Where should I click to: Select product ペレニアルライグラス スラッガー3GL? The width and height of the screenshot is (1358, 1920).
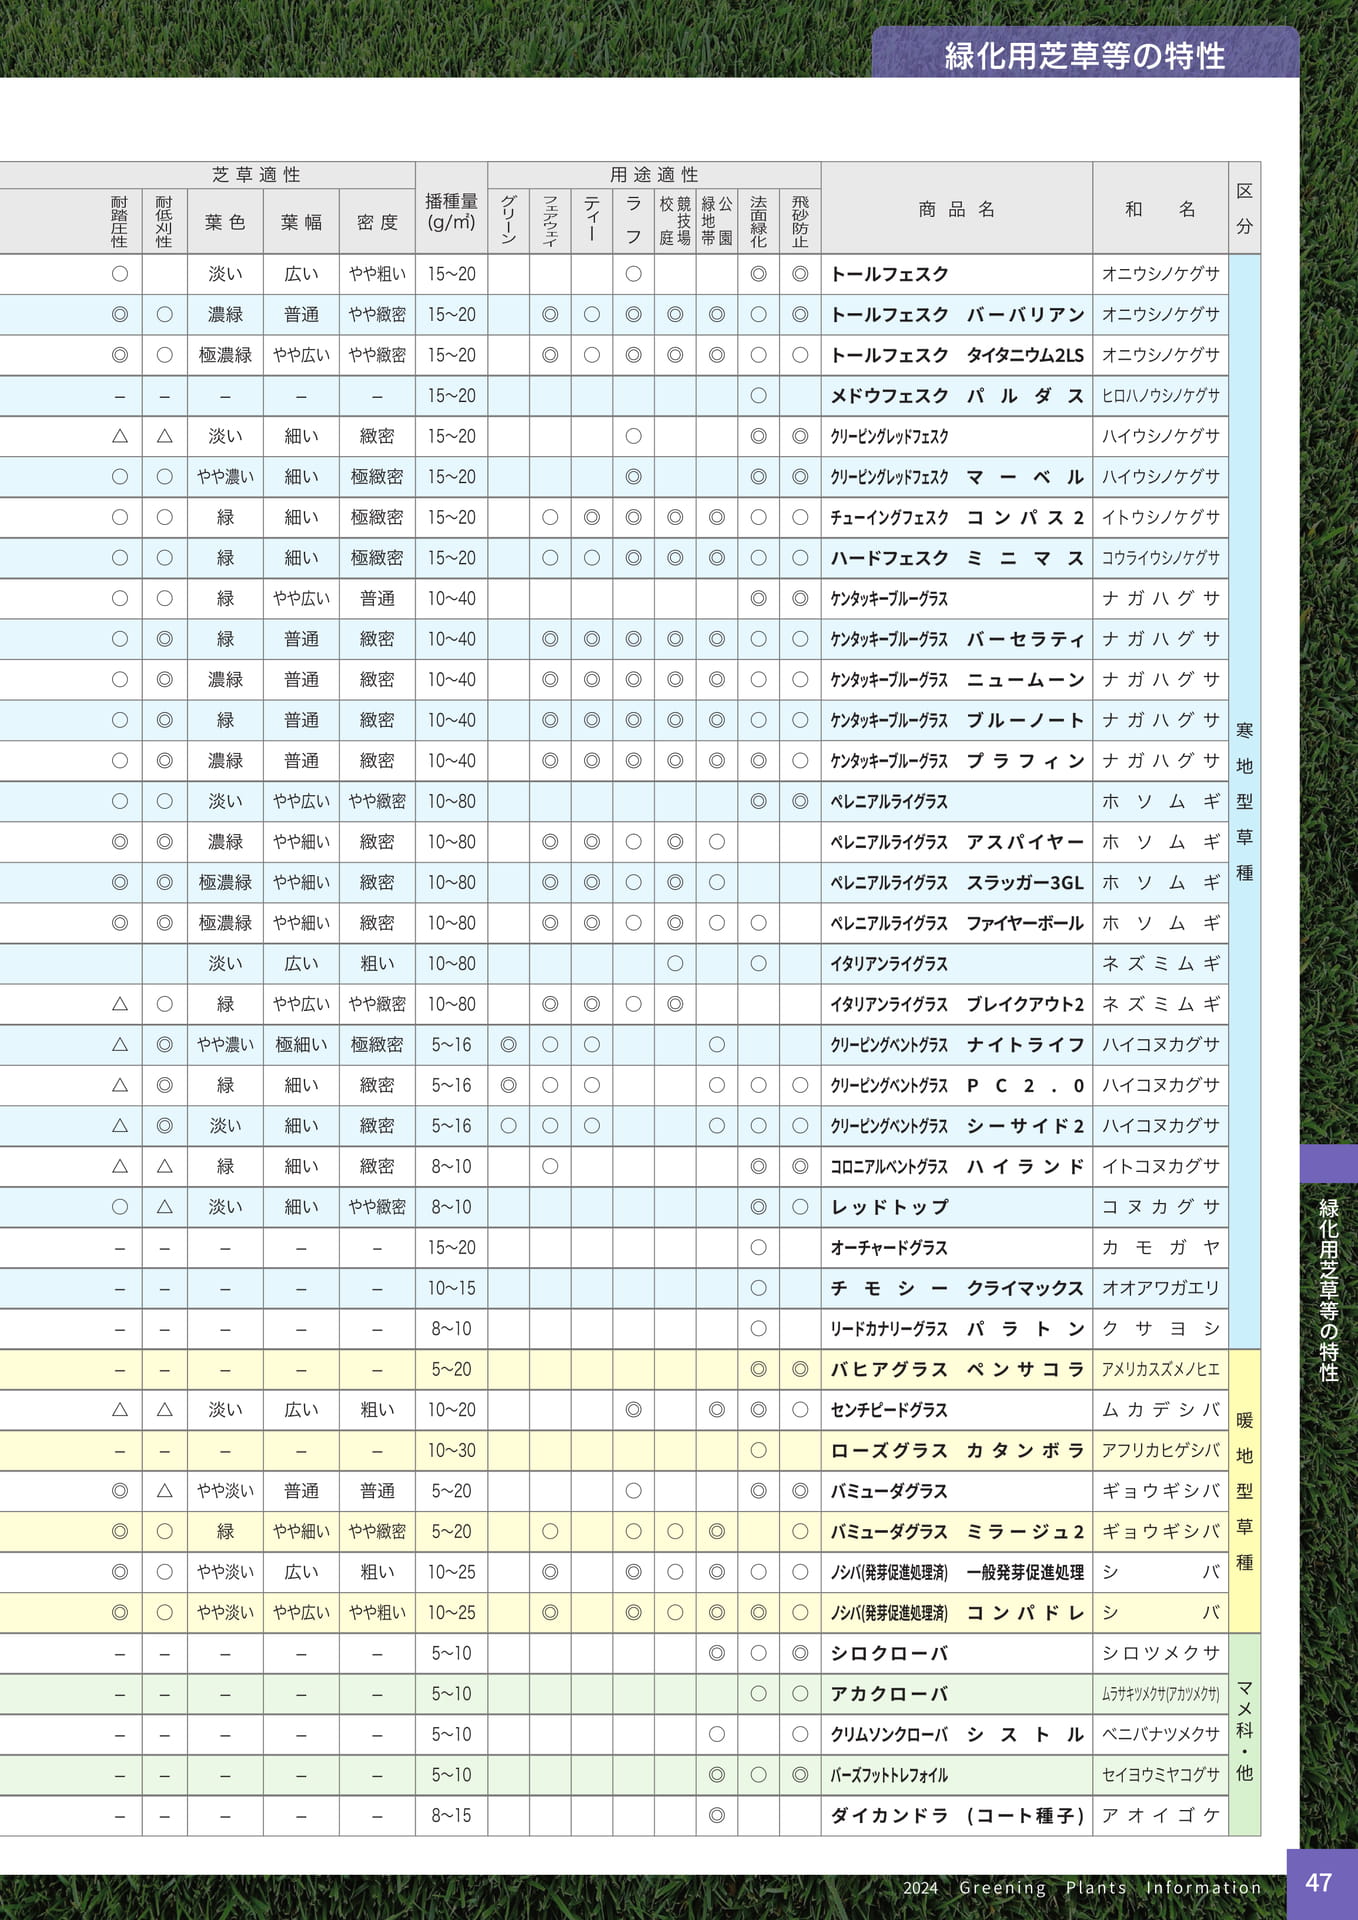coord(957,883)
